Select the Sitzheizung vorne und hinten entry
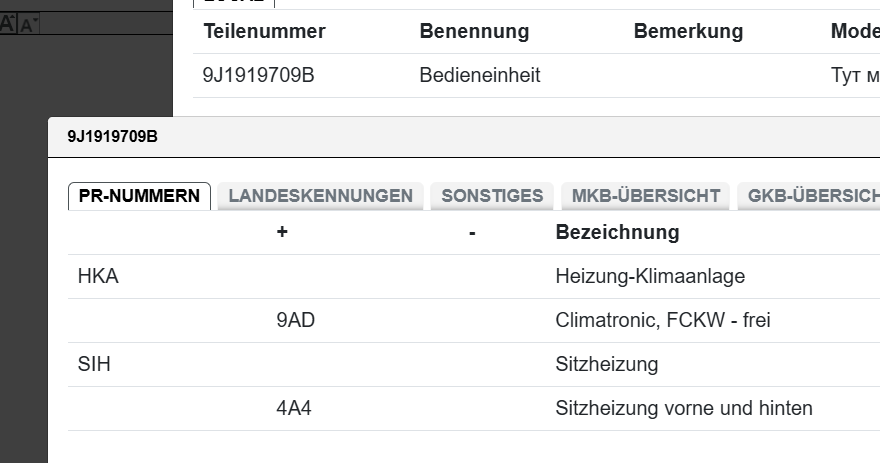Screen dimensions: 880x463 coord(684,408)
